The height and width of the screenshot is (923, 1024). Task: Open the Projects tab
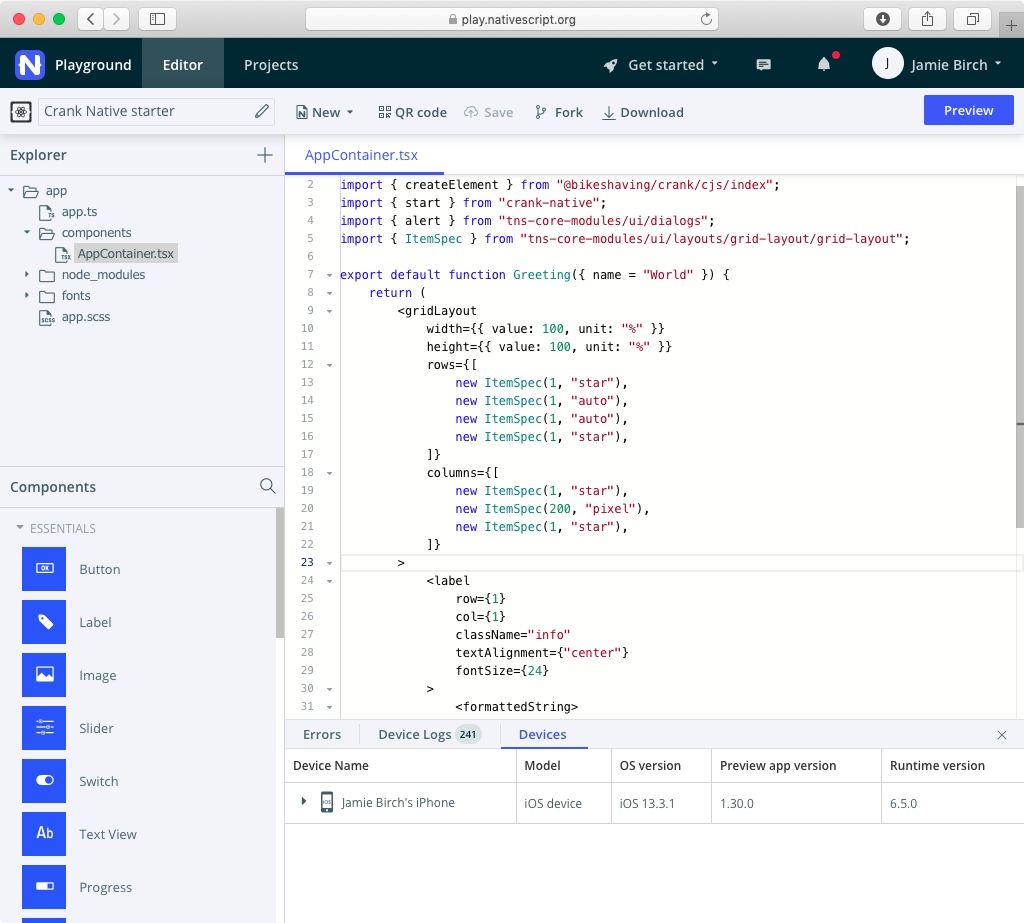coord(271,65)
